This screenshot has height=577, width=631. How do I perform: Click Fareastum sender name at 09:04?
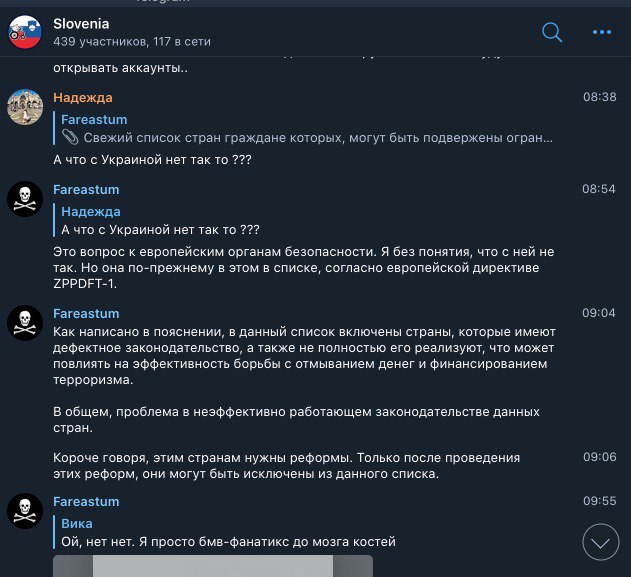[x=86, y=313]
